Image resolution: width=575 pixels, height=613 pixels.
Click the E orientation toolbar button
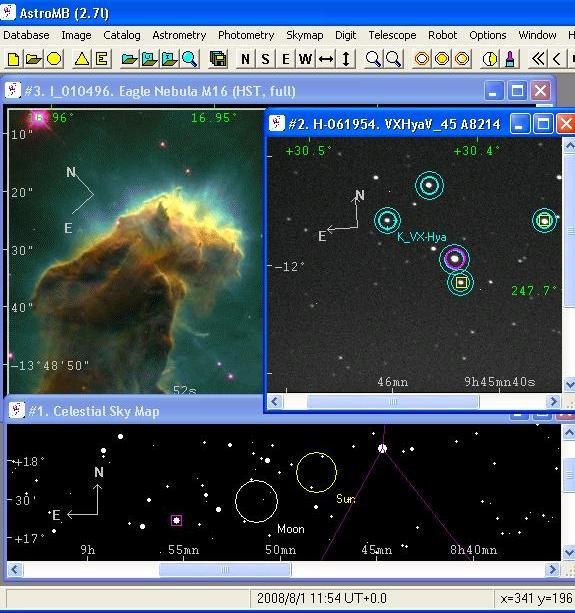(286, 59)
